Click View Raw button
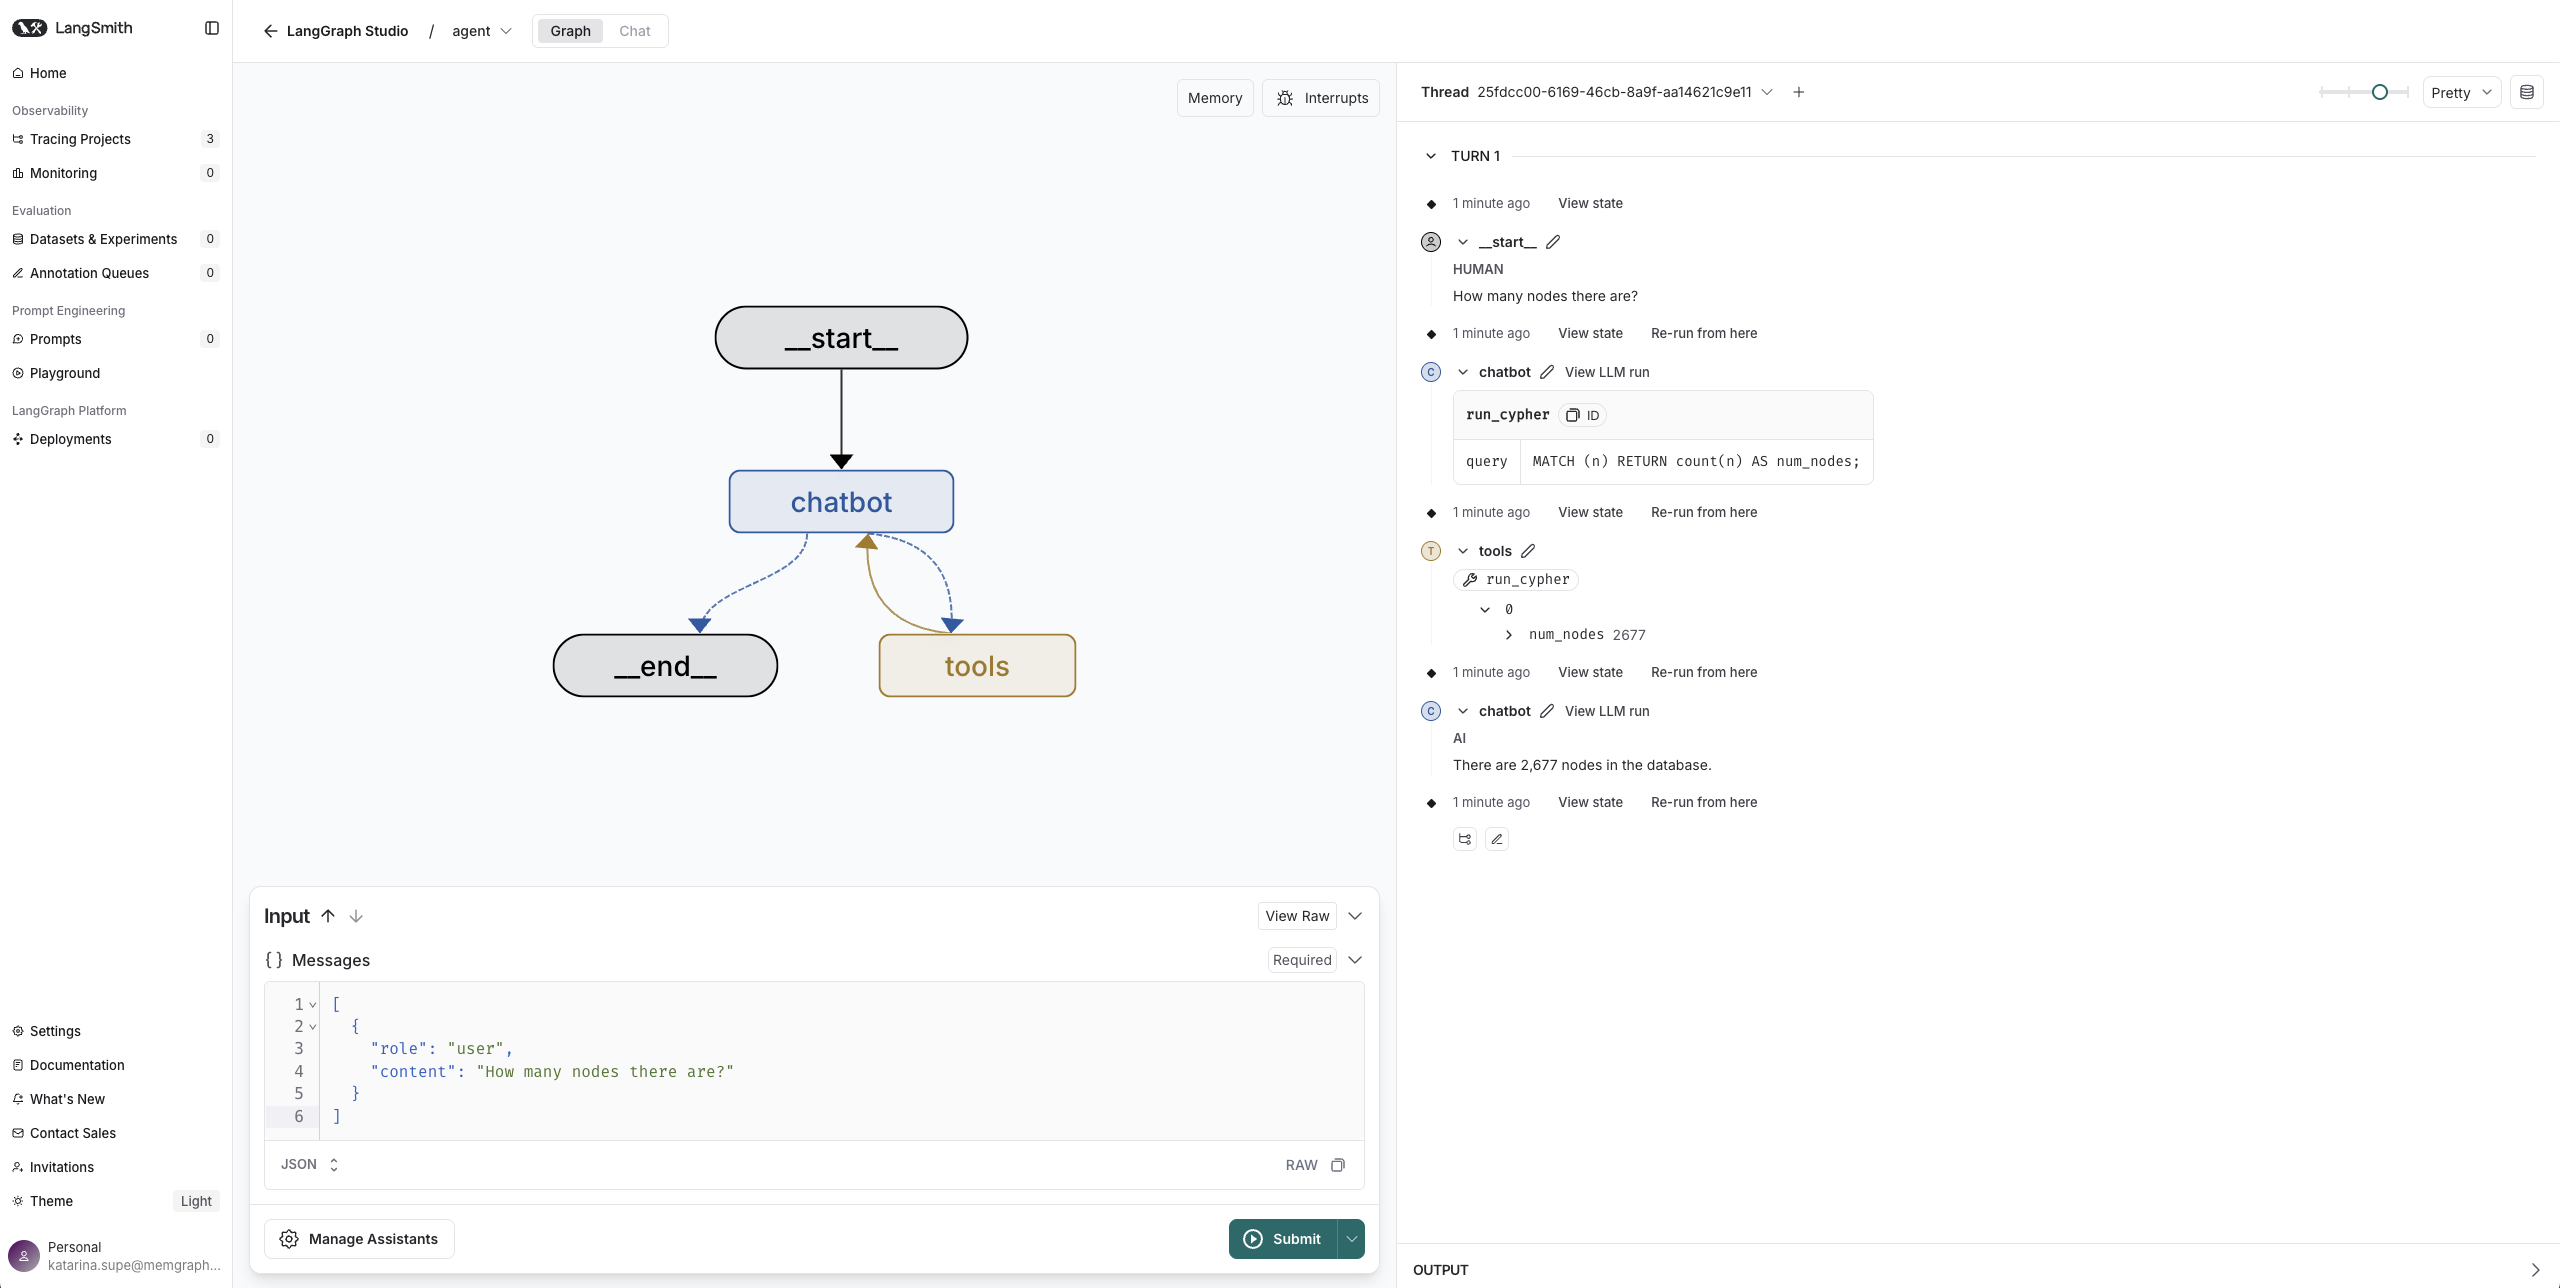The height and width of the screenshot is (1288, 2560). pos(1297,916)
